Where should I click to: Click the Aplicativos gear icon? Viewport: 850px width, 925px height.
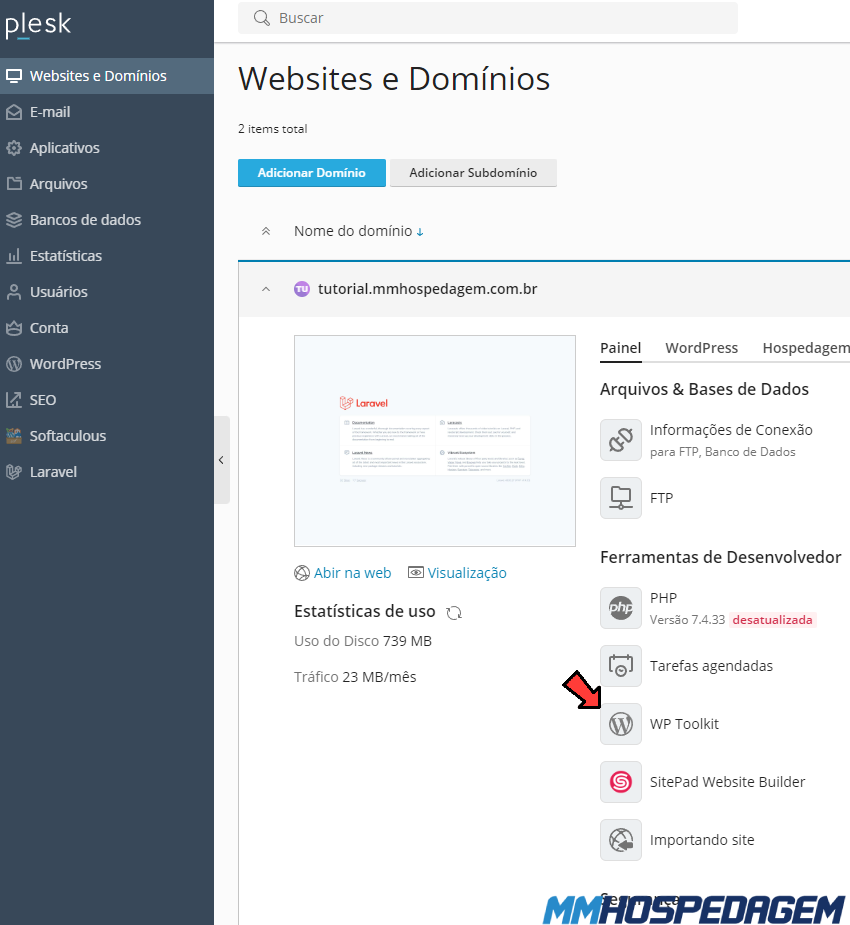(14, 148)
